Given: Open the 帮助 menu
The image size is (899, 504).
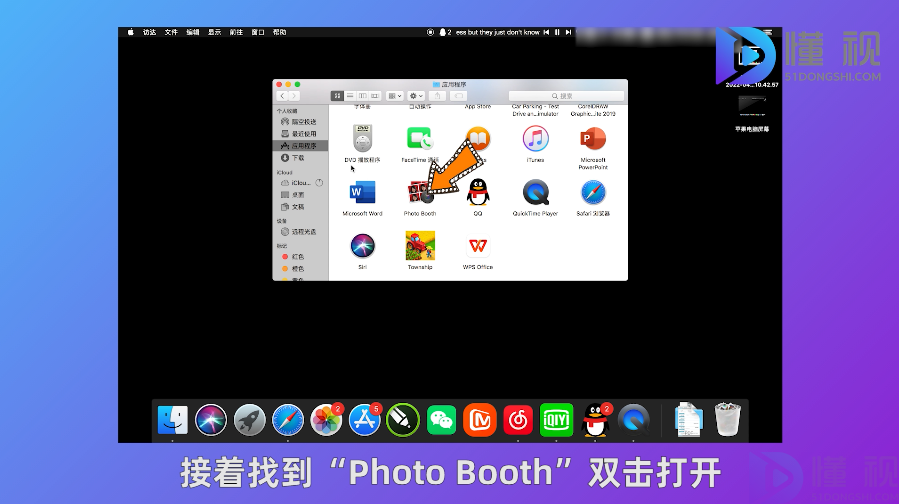Looking at the screenshot, I should point(279,32).
